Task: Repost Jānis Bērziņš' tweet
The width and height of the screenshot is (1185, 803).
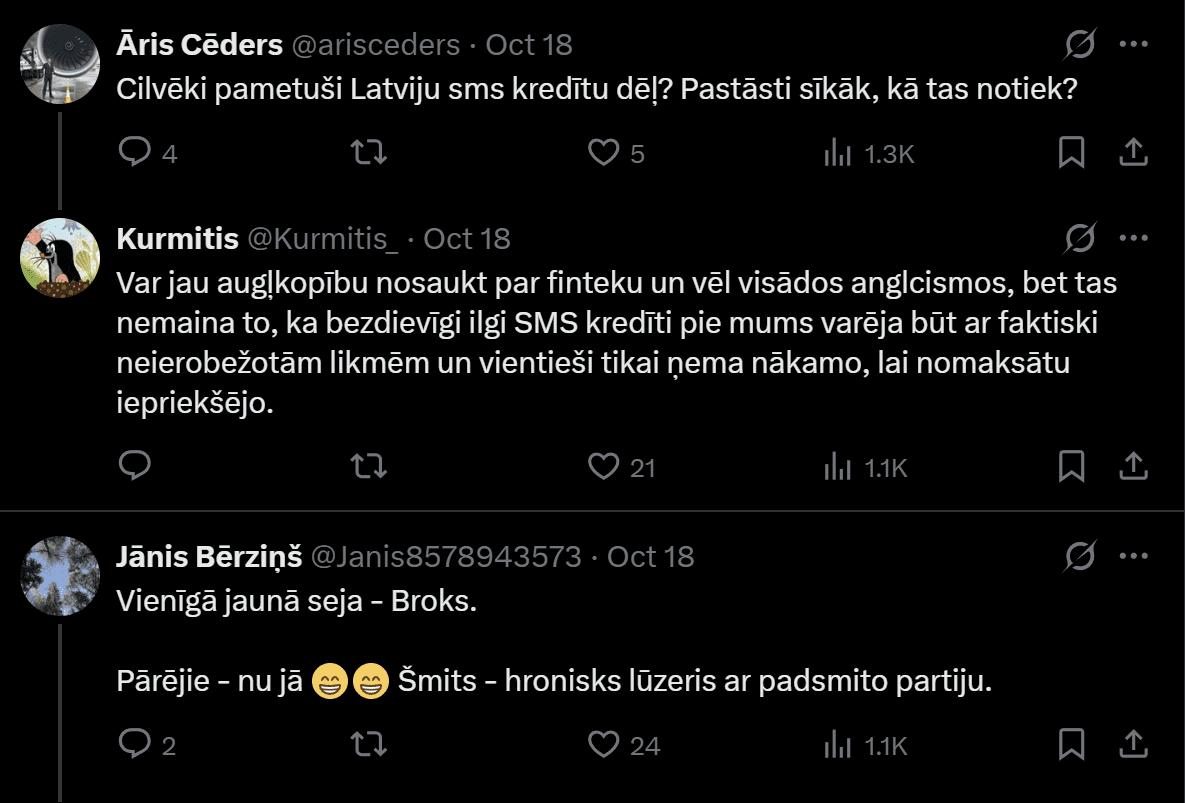Action: 370,744
